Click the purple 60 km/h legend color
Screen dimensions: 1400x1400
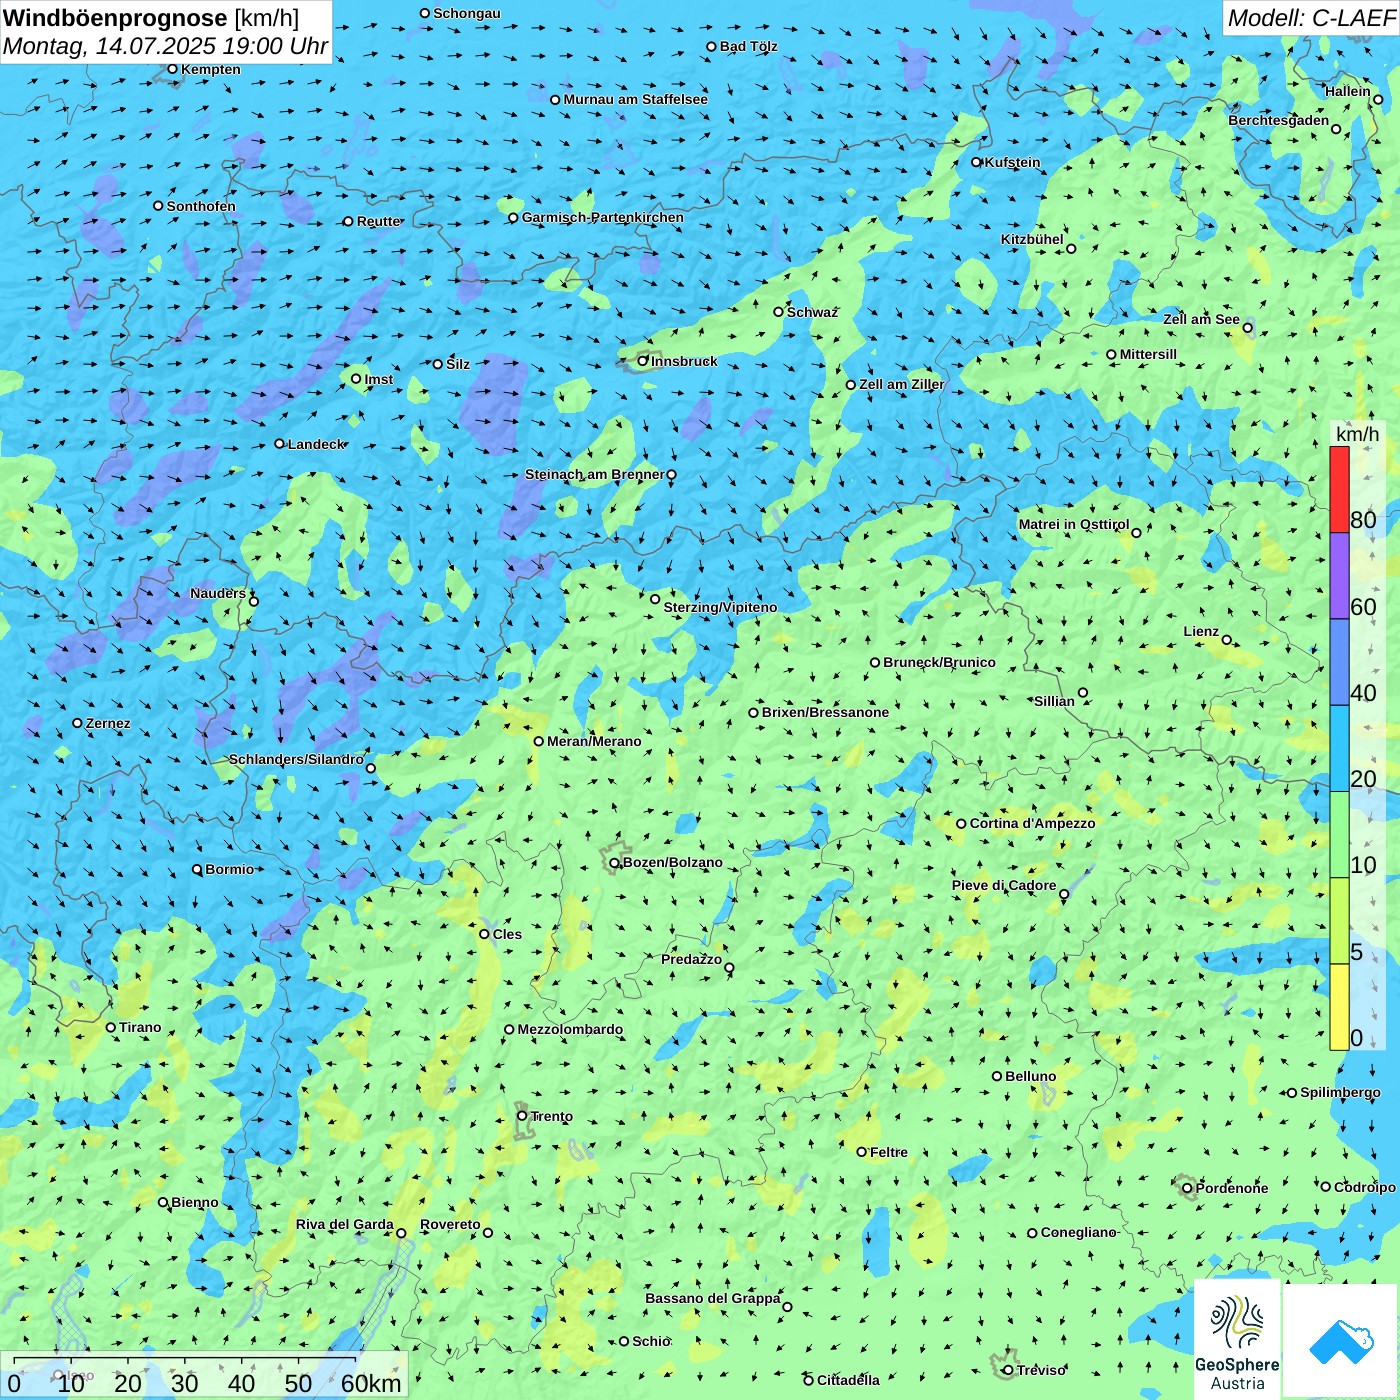[1339, 576]
